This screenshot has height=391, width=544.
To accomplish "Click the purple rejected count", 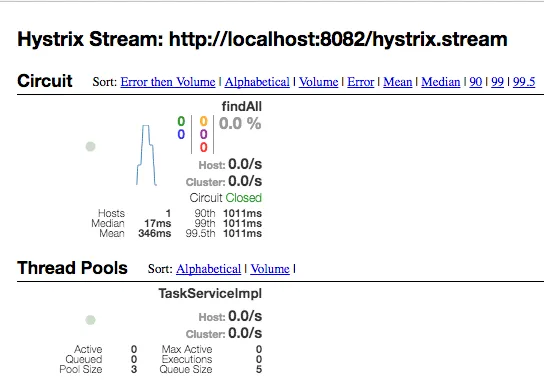I will point(204,135).
